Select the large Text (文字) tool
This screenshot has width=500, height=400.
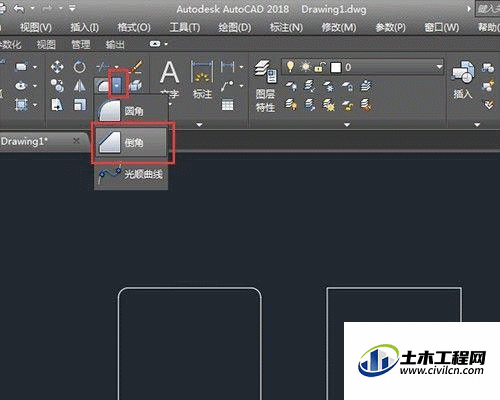pos(170,78)
